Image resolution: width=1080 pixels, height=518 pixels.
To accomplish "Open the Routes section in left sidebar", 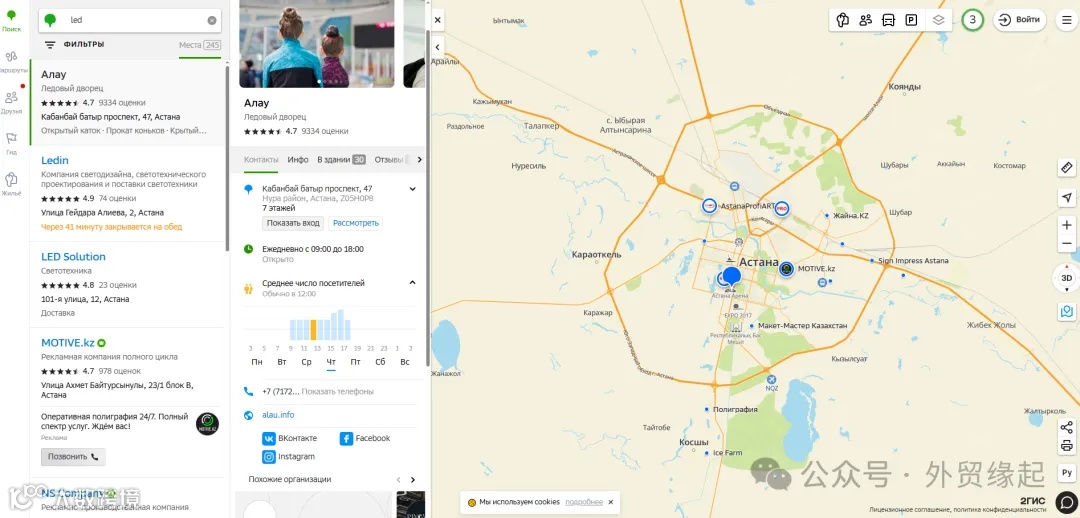I will 11,61.
